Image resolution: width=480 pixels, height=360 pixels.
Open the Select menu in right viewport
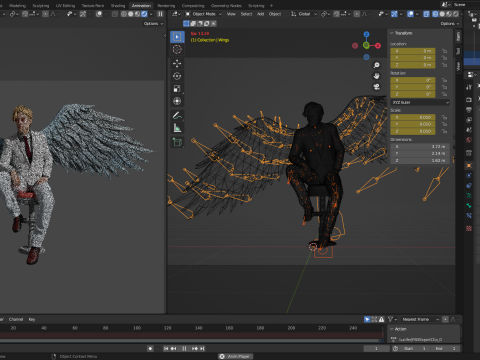point(246,14)
